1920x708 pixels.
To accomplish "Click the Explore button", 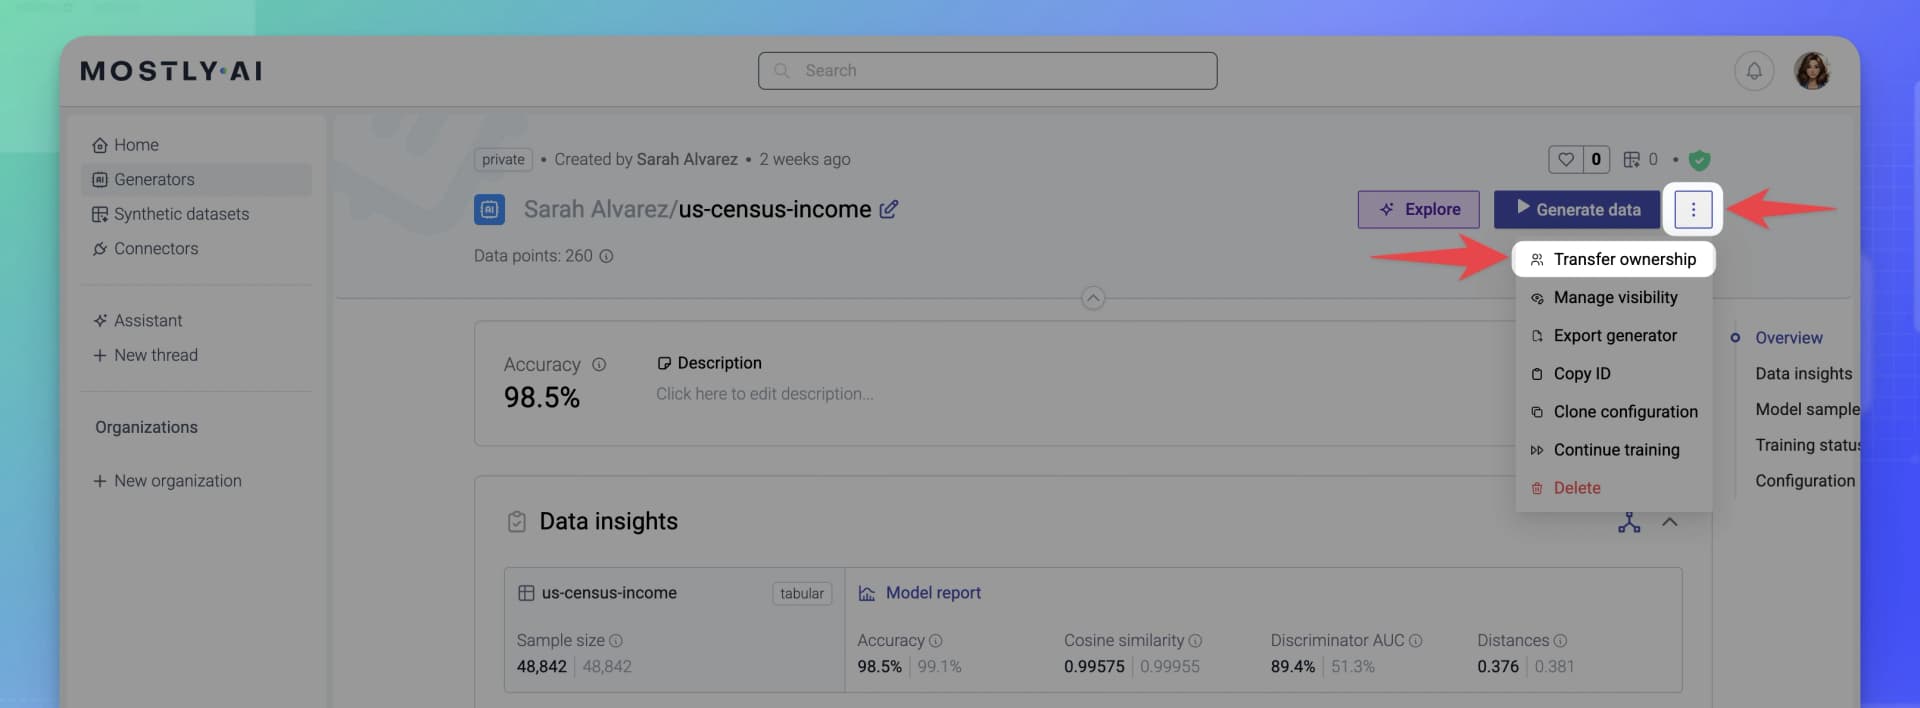I will [x=1418, y=210].
